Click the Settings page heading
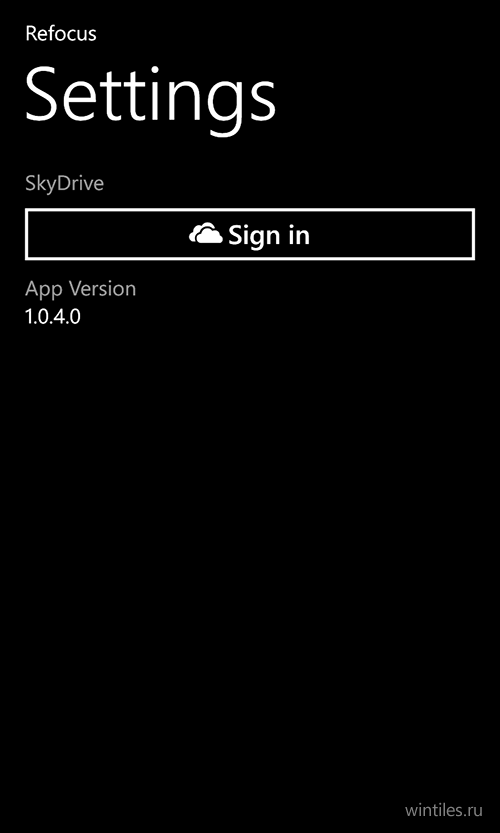This screenshot has height=833, width=500. tap(150, 95)
